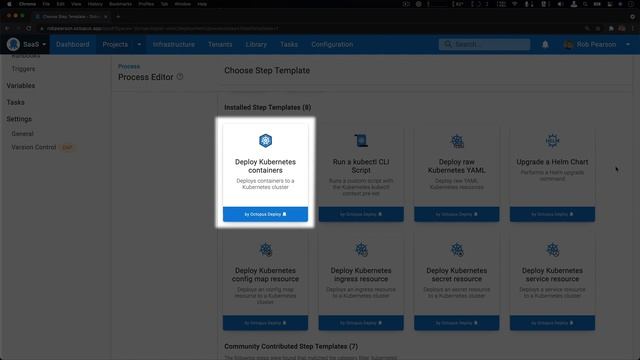Image resolution: width=640 pixels, height=360 pixels.
Task: Click the Rob Pearson avatar icon
Action: 568,44
